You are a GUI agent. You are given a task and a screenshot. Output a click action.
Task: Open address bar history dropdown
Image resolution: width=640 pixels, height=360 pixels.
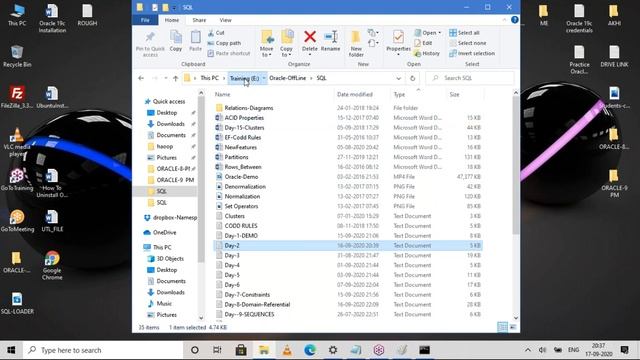(398, 78)
